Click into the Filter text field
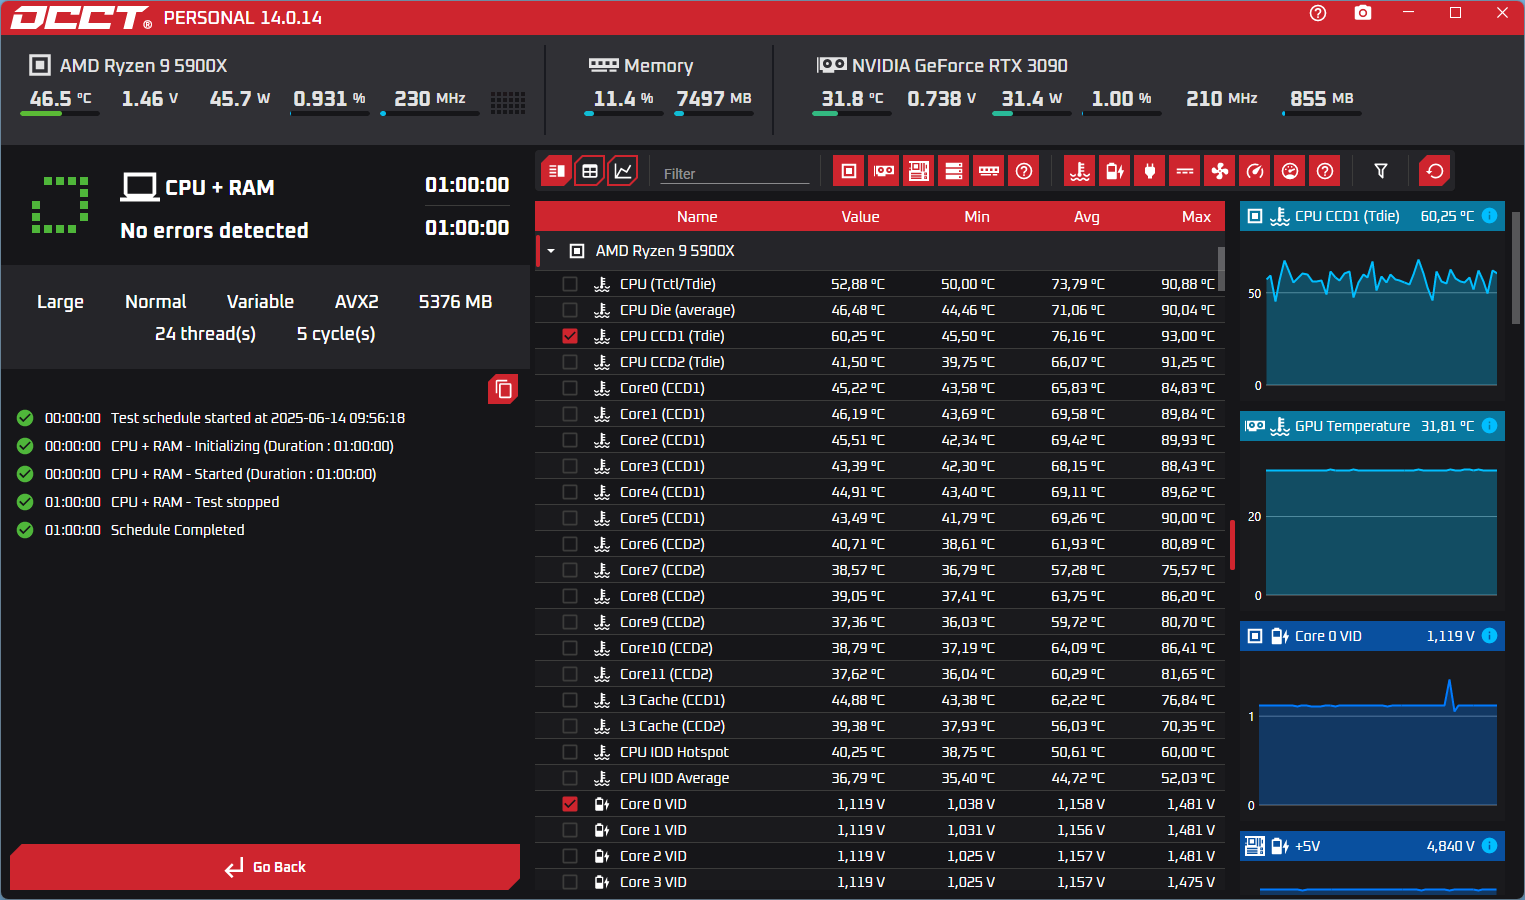 (735, 173)
